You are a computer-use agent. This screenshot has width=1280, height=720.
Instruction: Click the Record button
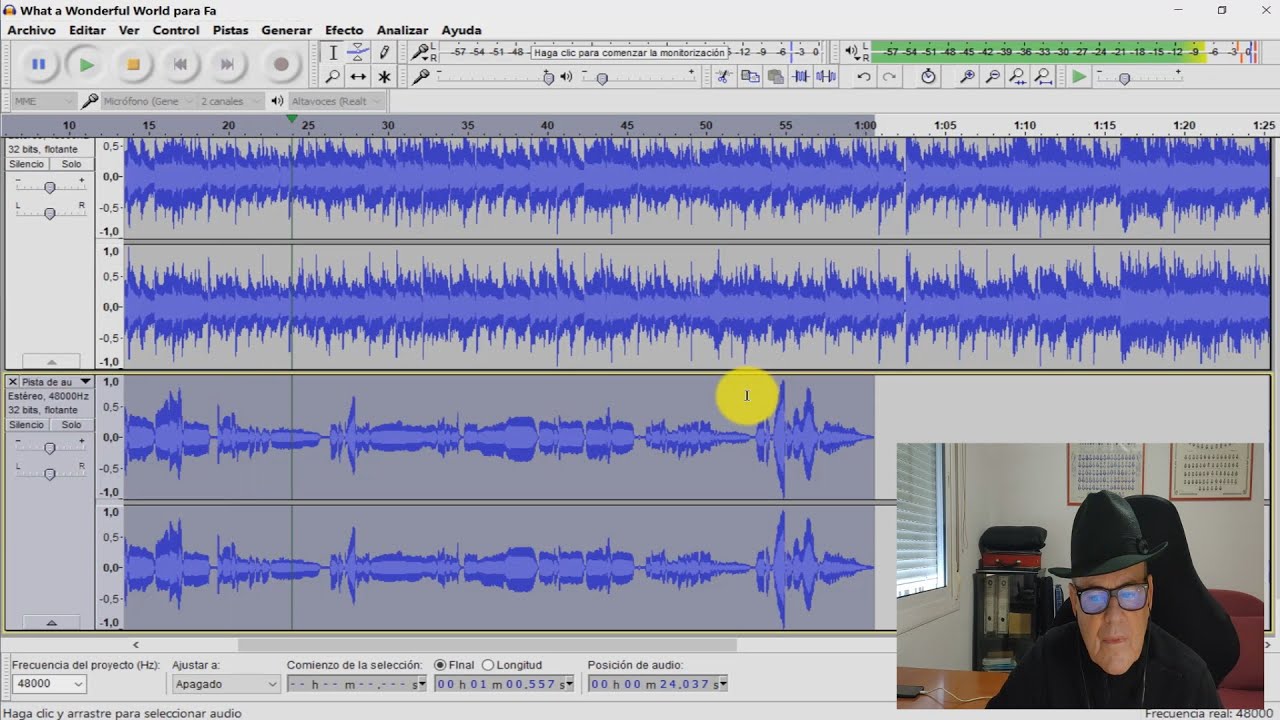[x=281, y=64]
